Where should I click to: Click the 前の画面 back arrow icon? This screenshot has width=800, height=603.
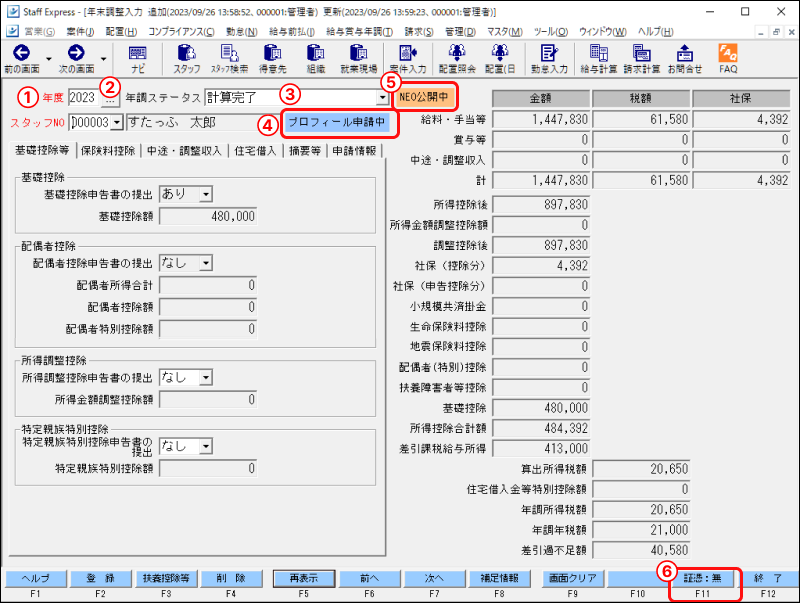20,53
